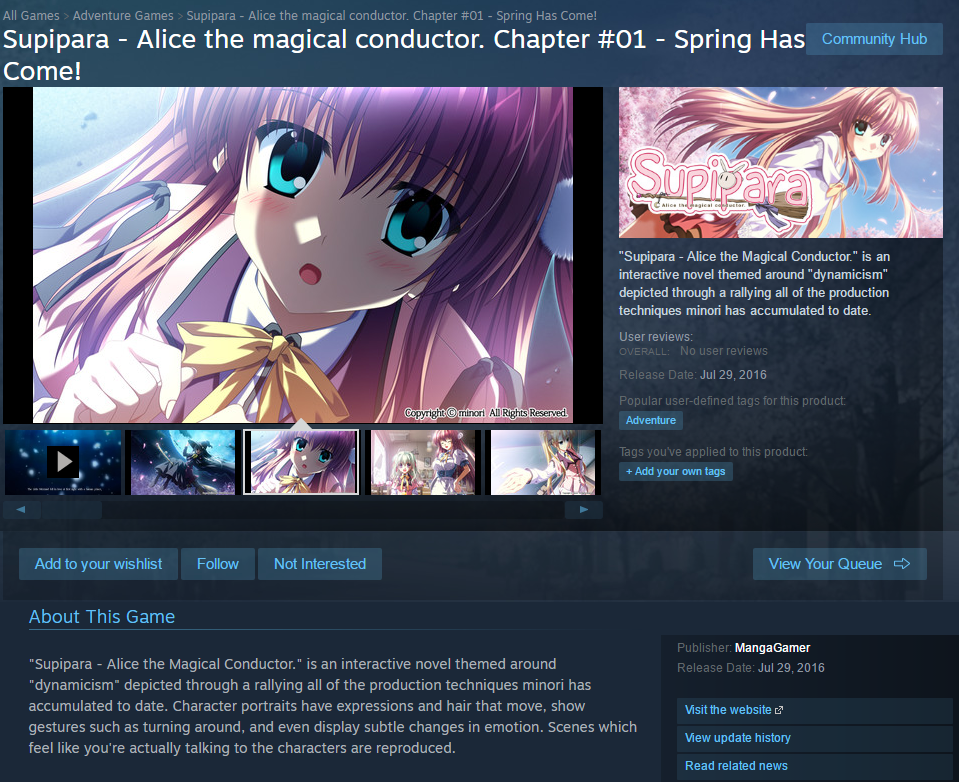This screenshot has width=959, height=782.
Task: Mark the game as Not Interested
Action: tap(320, 564)
